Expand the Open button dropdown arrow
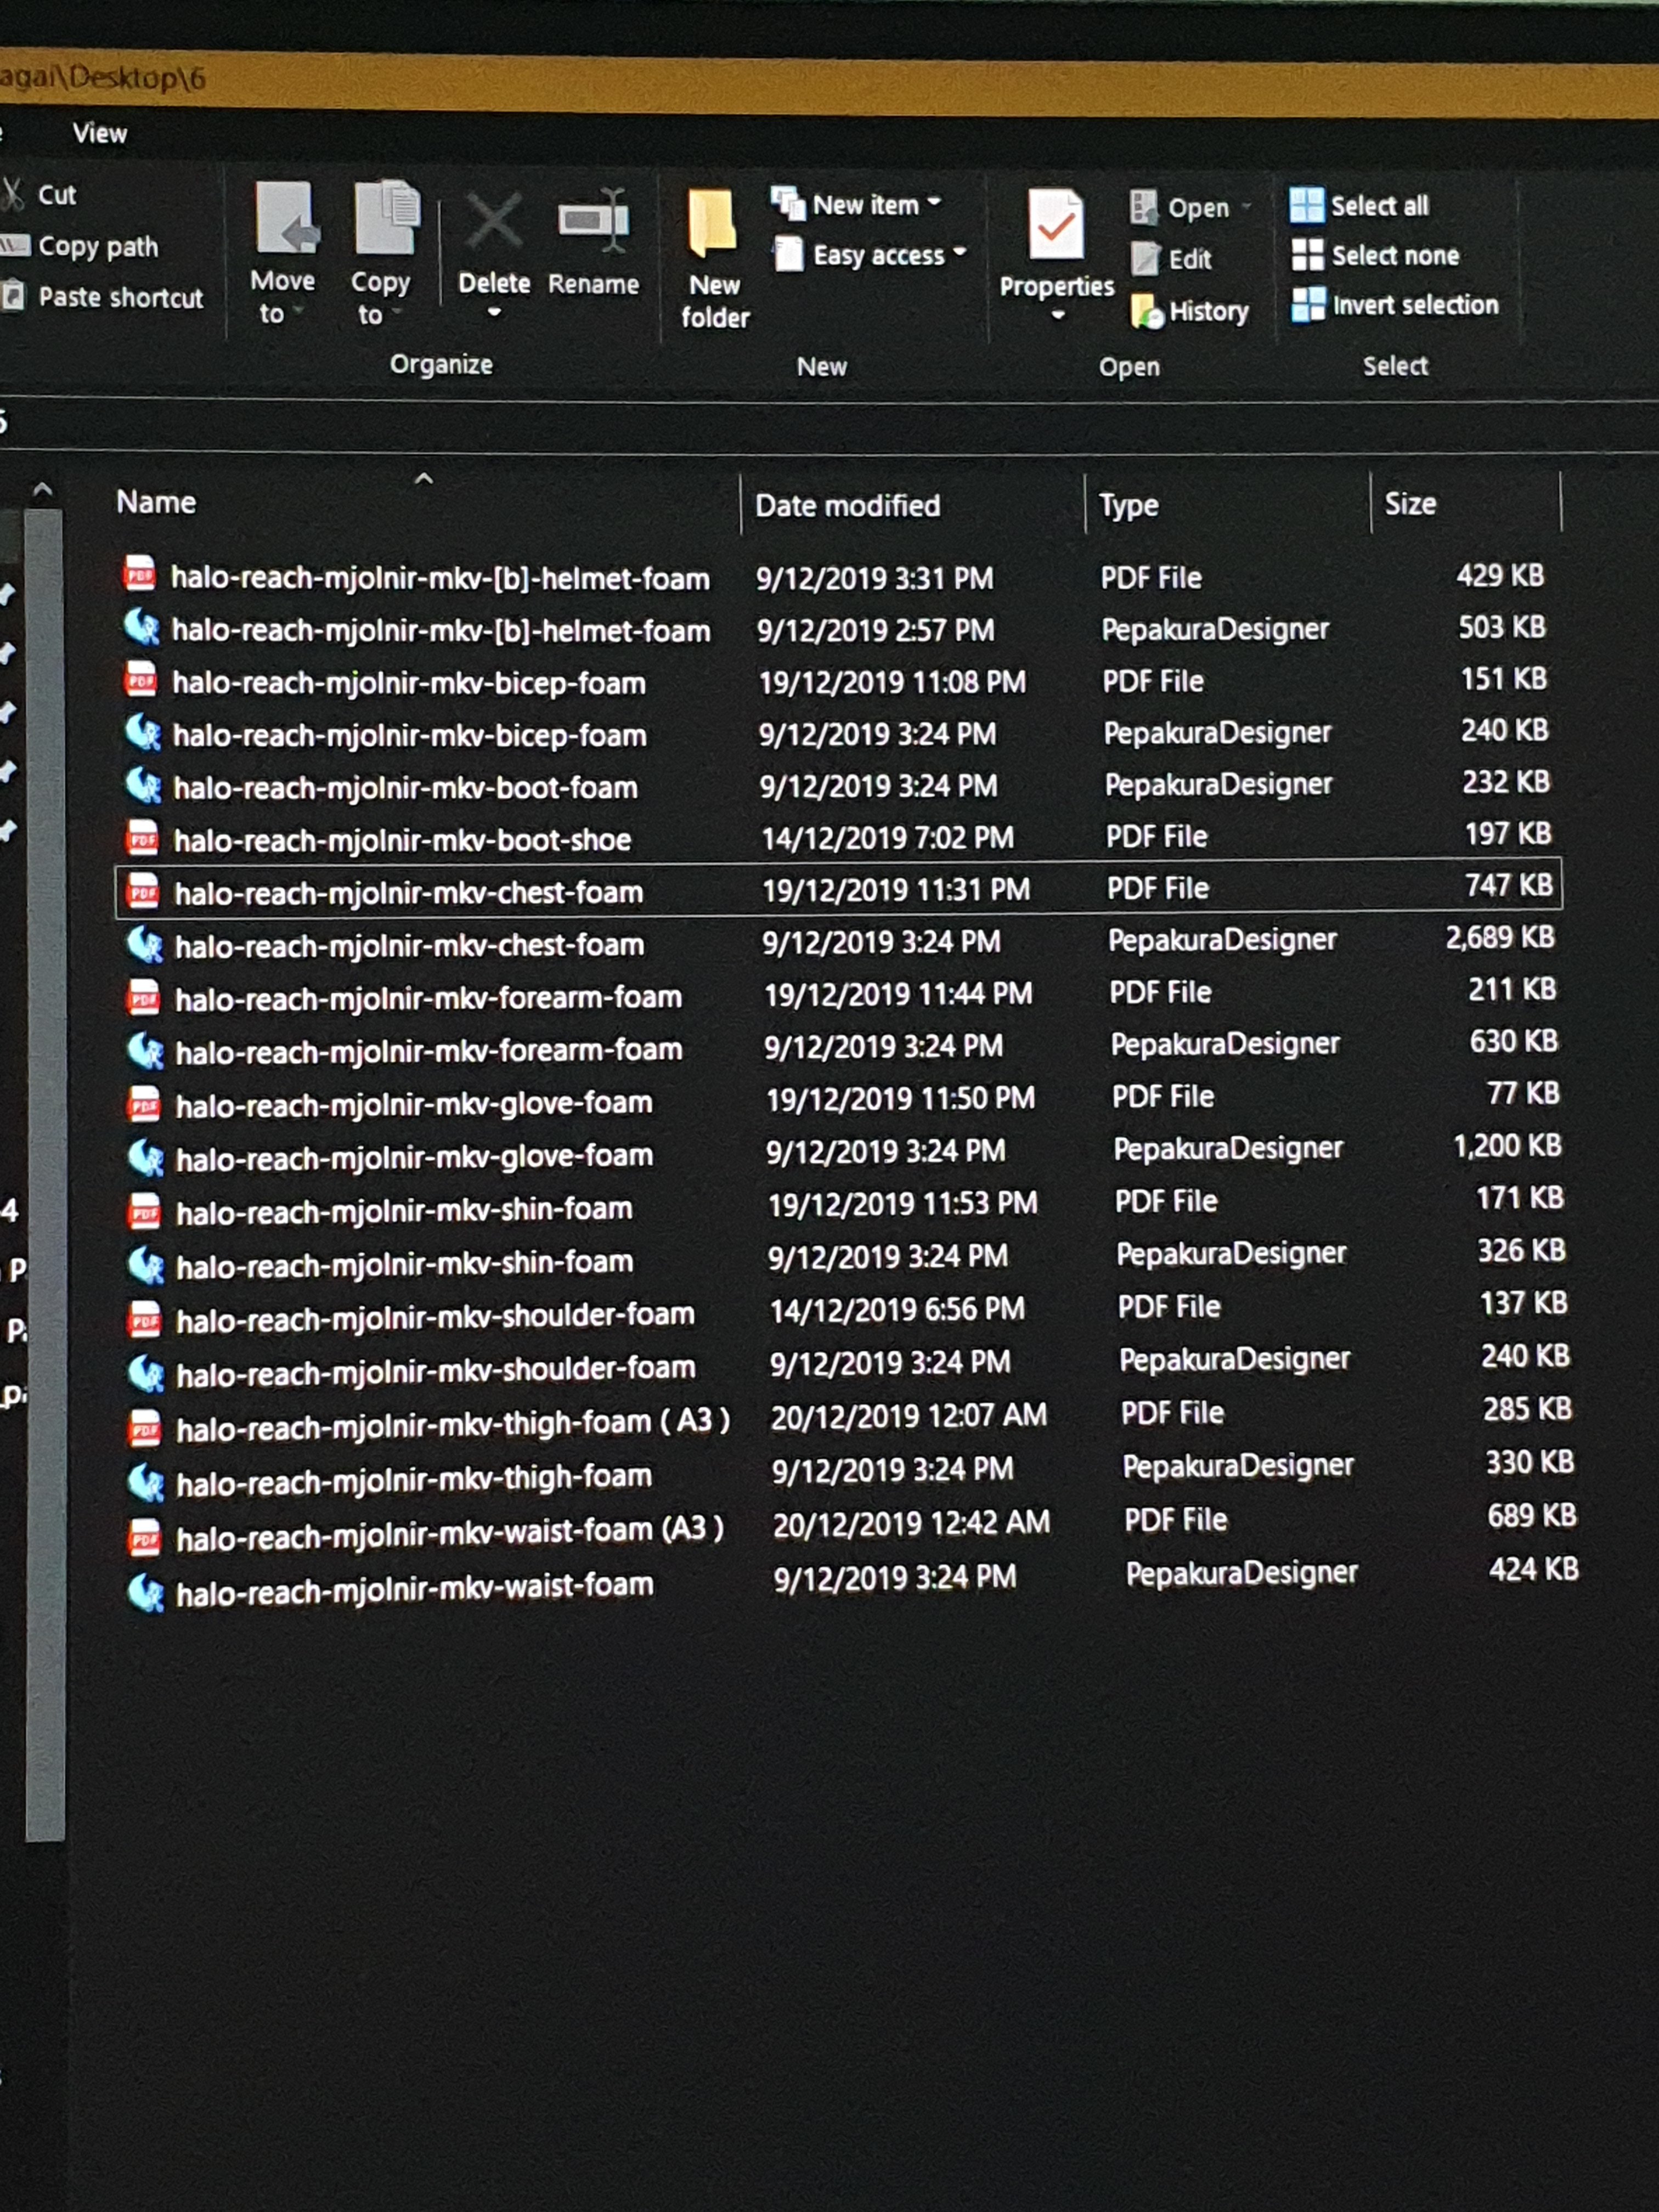Image resolution: width=1659 pixels, height=2212 pixels. 1247,207
